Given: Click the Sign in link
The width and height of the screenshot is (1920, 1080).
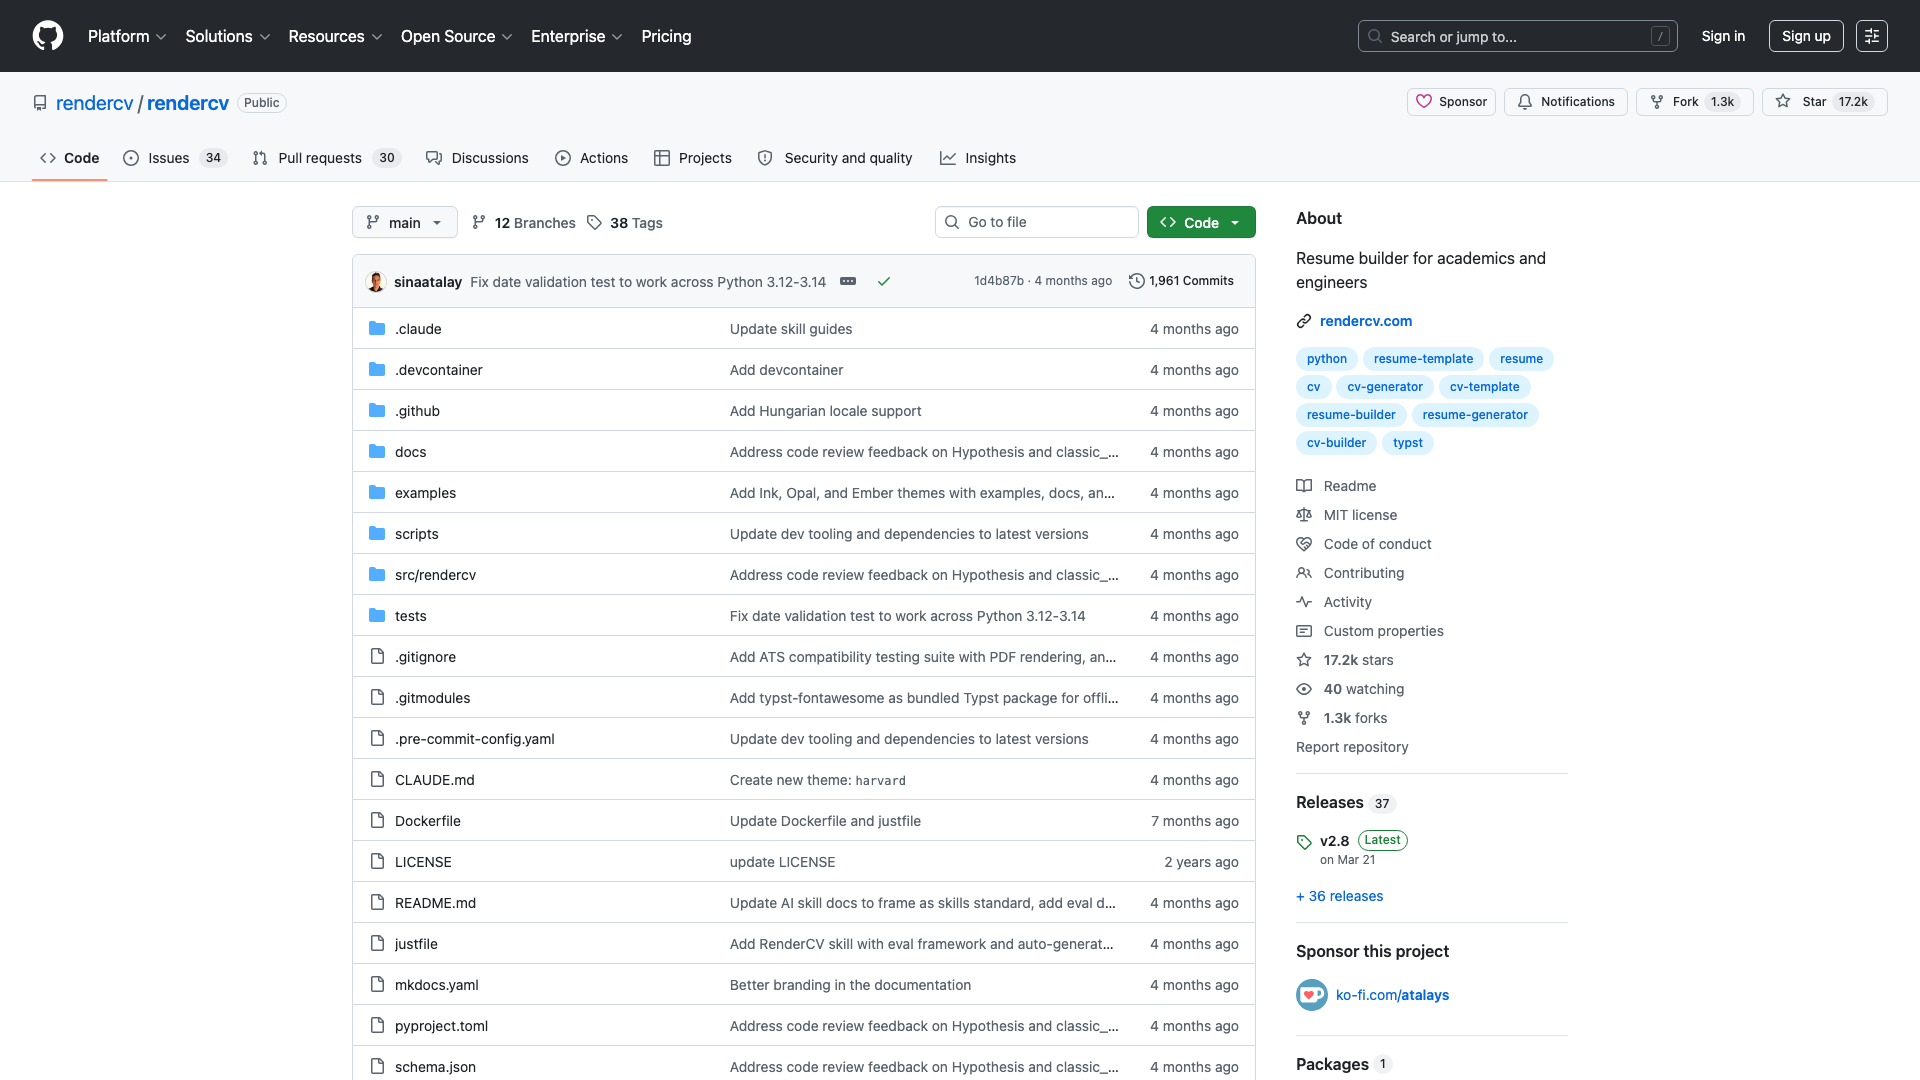Looking at the screenshot, I should point(1723,36).
